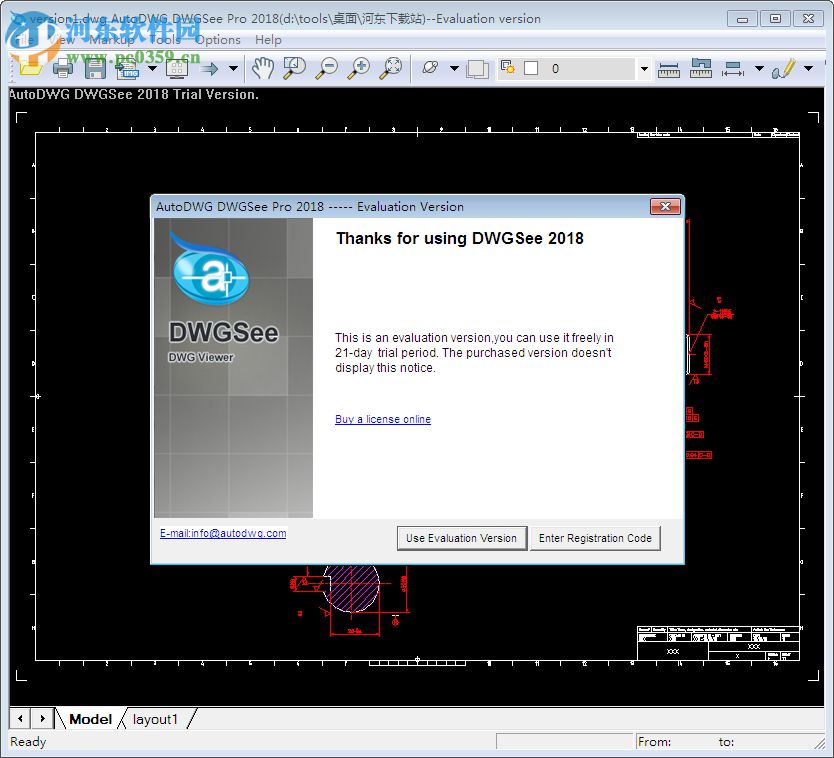Open the Help menu
Screen dimensions: 834x758
point(268,40)
